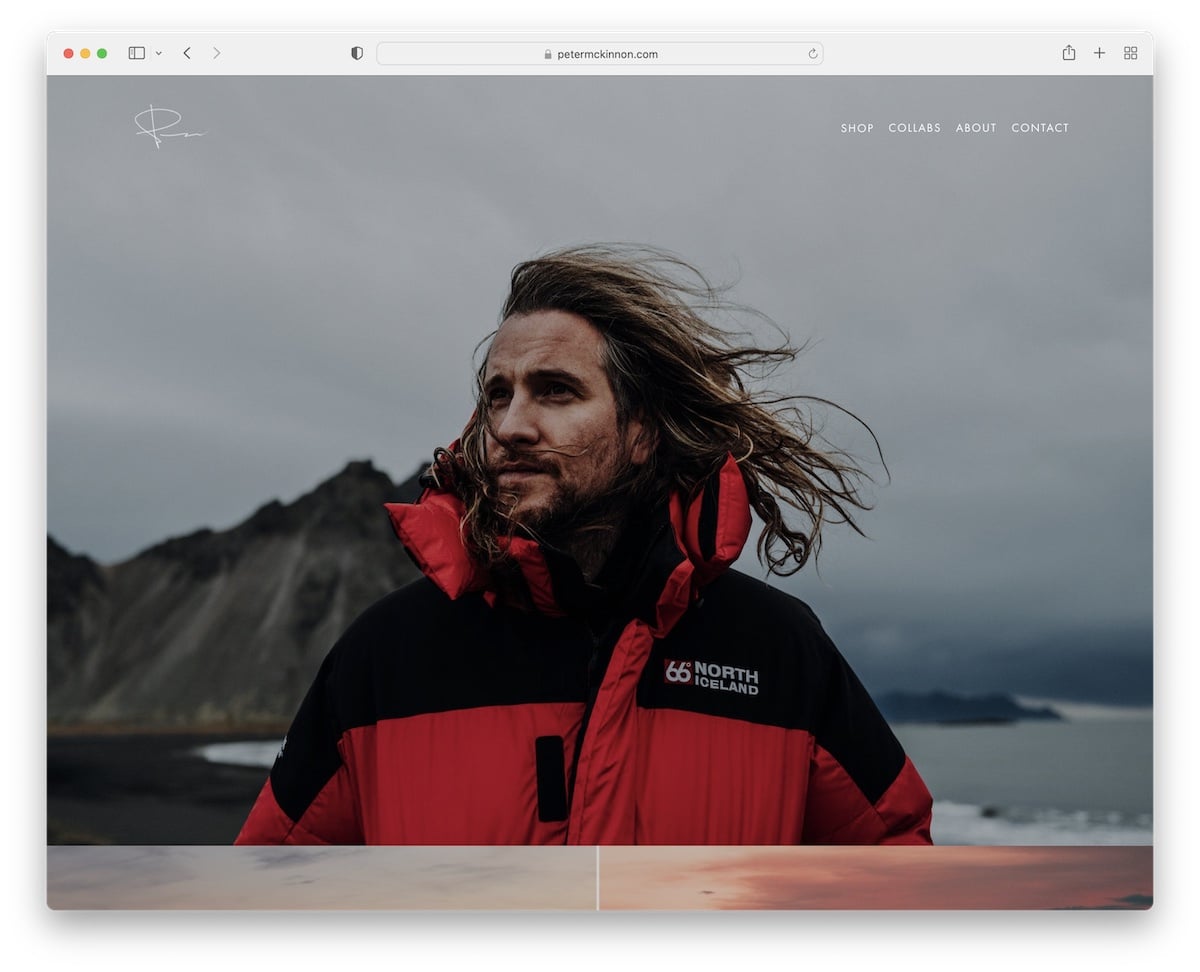The height and width of the screenshot is (972, 1200).
Task: Select the bottom-left cloudy sky thumbnail
Action: point(321,878)
